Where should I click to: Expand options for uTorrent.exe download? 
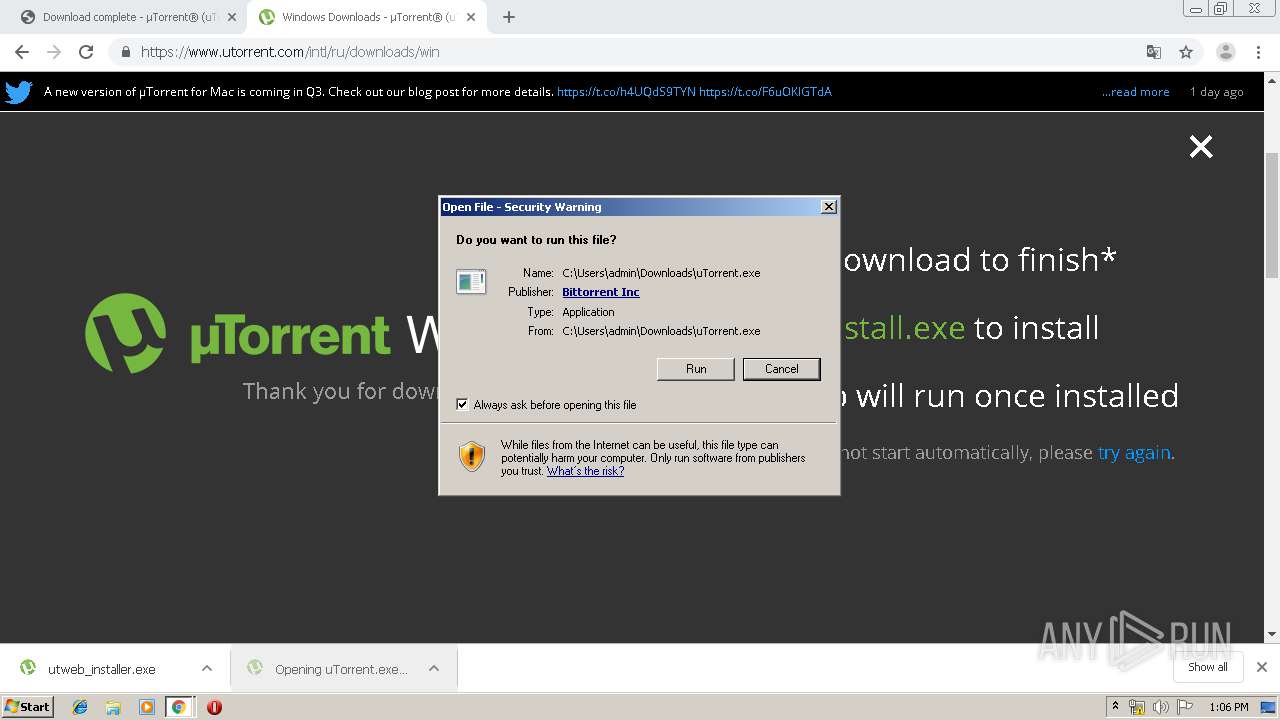(434, 669)
